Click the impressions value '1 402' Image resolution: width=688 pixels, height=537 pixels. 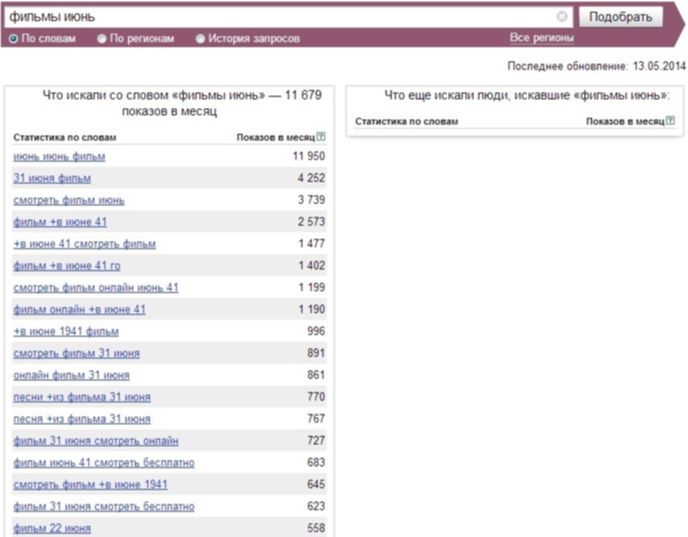[x=312, y=265]
